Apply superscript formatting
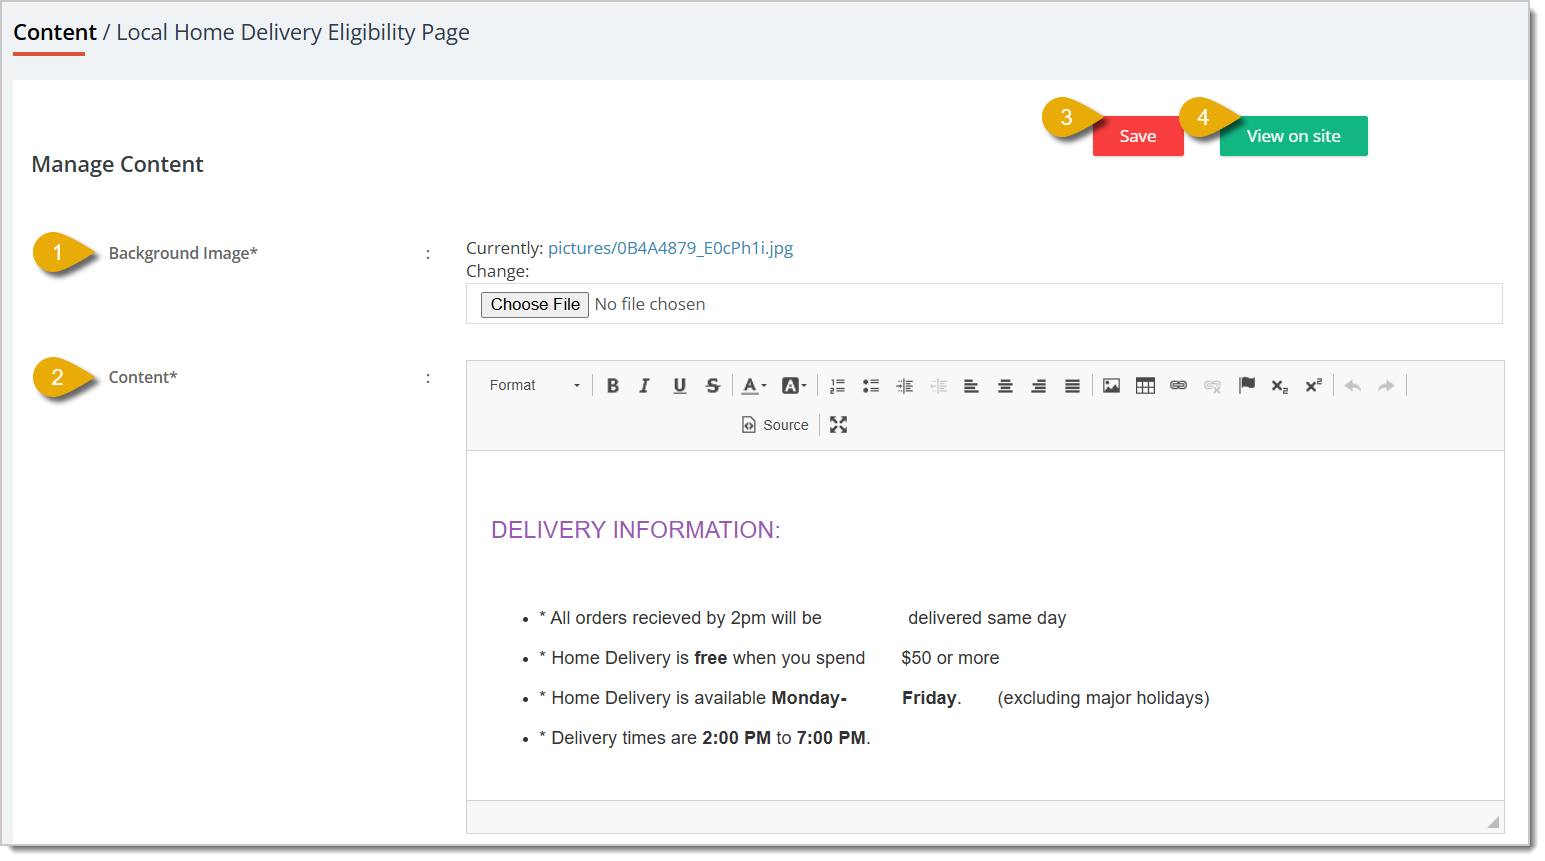Image resolution: width=1545 pixels, height=861 pixels. click(x=1314, y=385)
